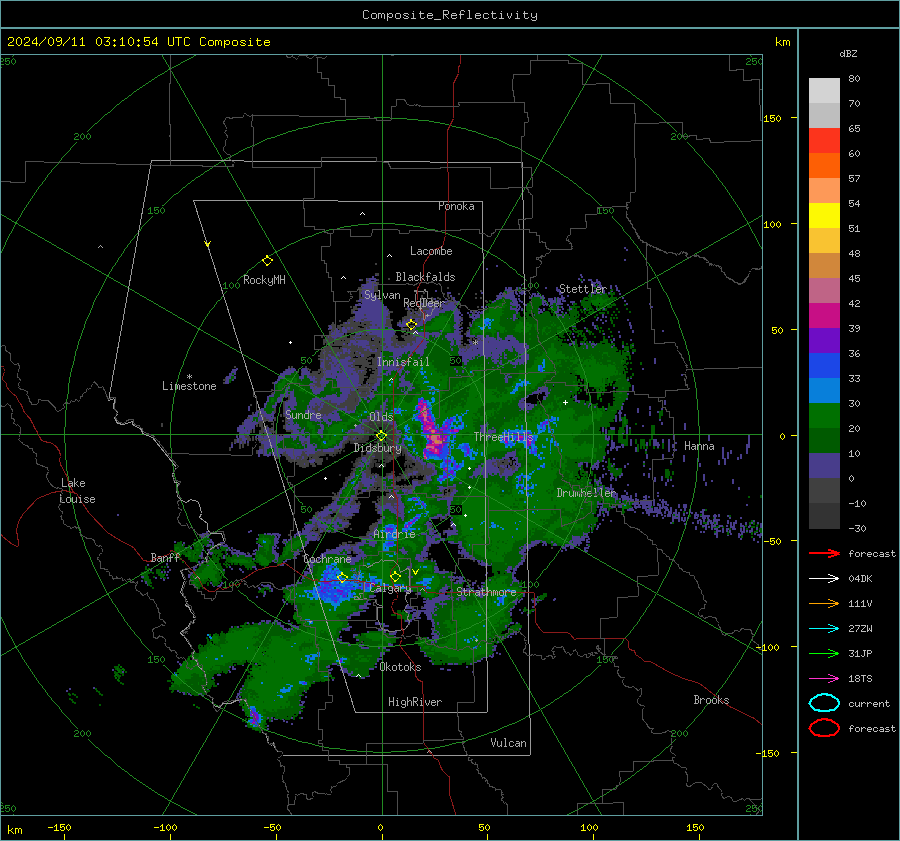
Task: Click the Lacombe city label
Action: tap(431, 251)
